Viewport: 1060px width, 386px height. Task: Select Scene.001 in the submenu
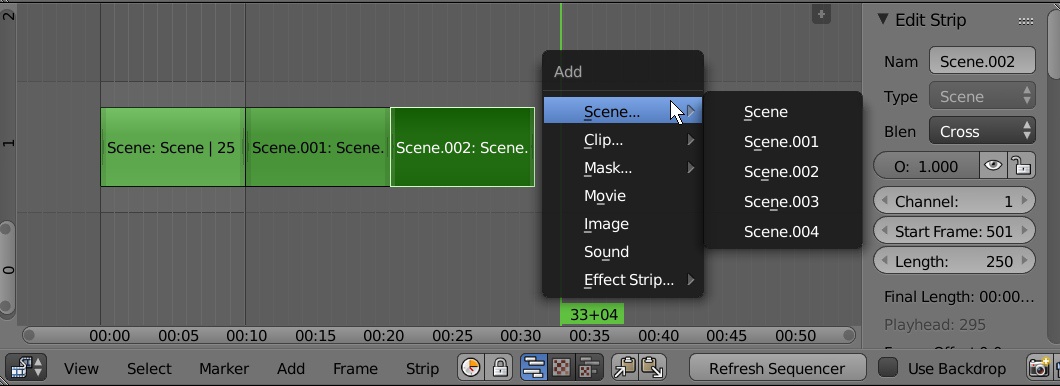click(x=783, y=141)
